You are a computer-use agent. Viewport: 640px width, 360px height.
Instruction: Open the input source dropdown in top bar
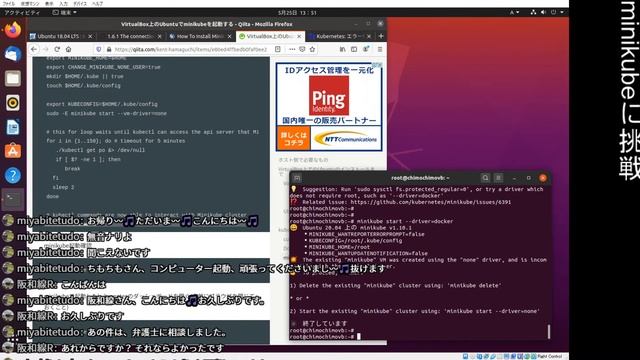(x=514, y=13)
